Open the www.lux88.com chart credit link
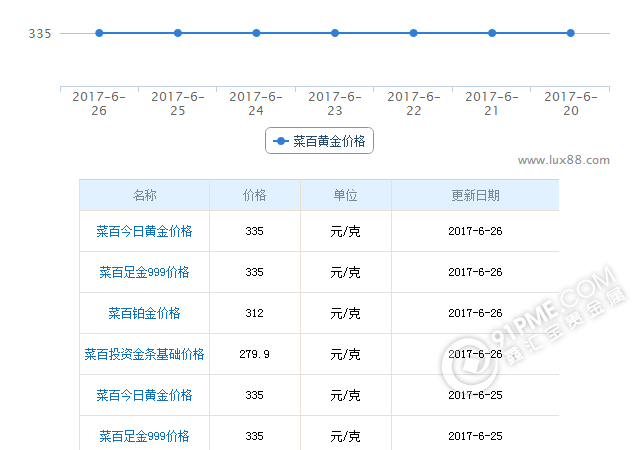Image resolution: width=643 pixels, height=450 pixels. click(x=563, y=160)
